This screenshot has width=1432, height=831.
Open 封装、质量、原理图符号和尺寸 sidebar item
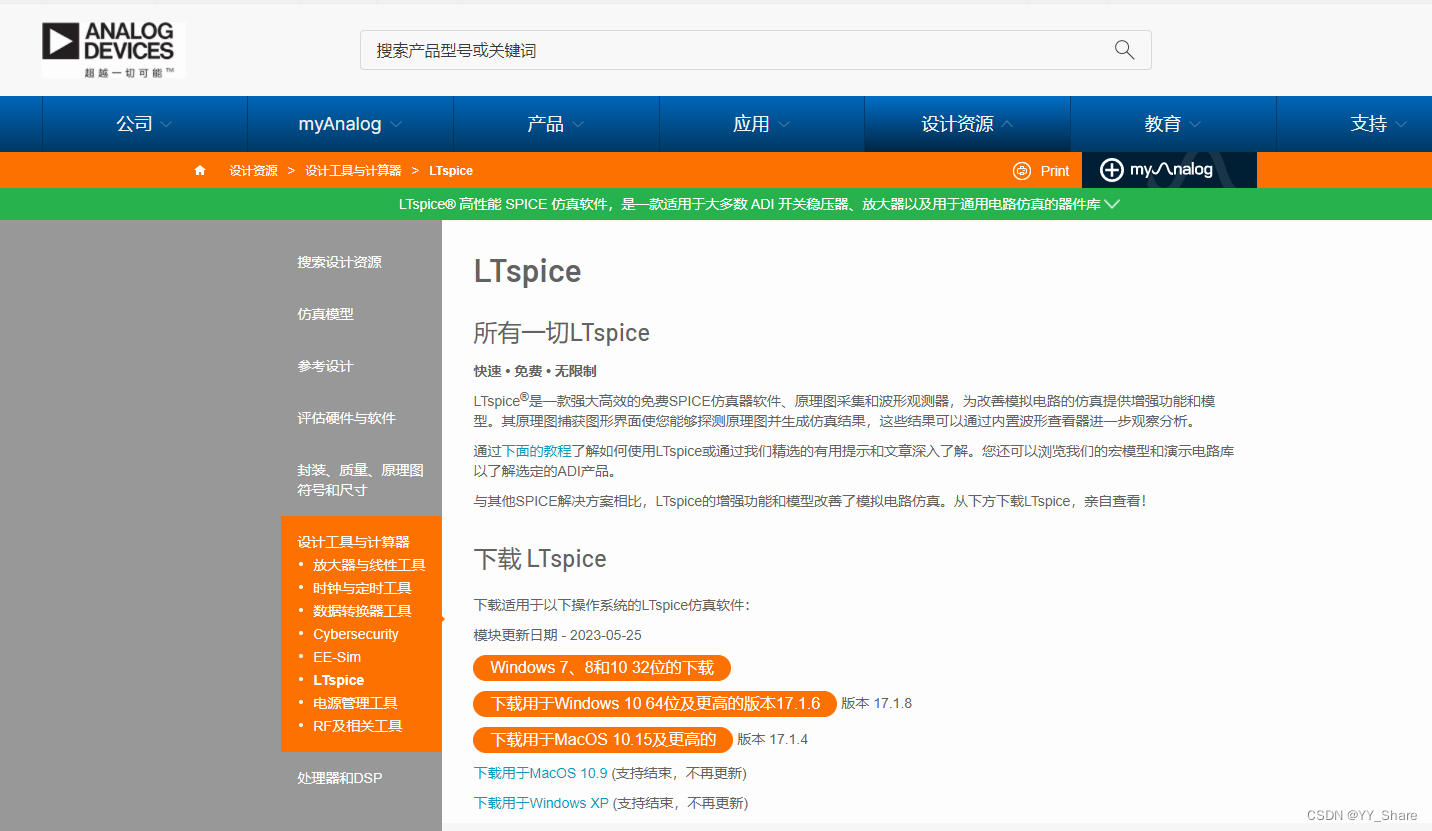click(x=360, y=480)
